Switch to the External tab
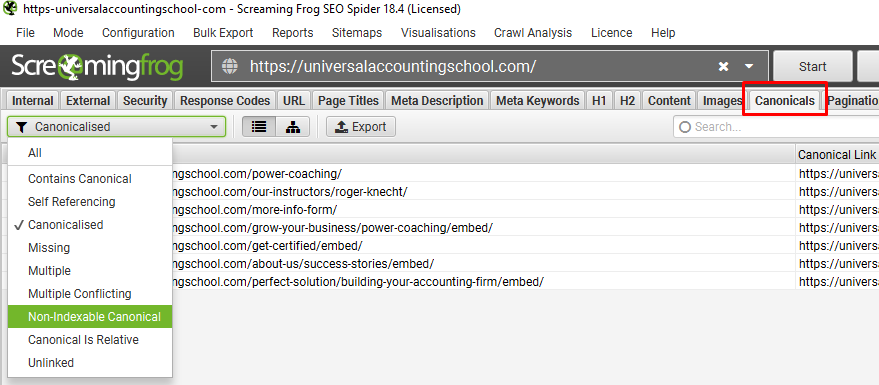The height and width of the screenshot is (385, 879). coord(88,100)
